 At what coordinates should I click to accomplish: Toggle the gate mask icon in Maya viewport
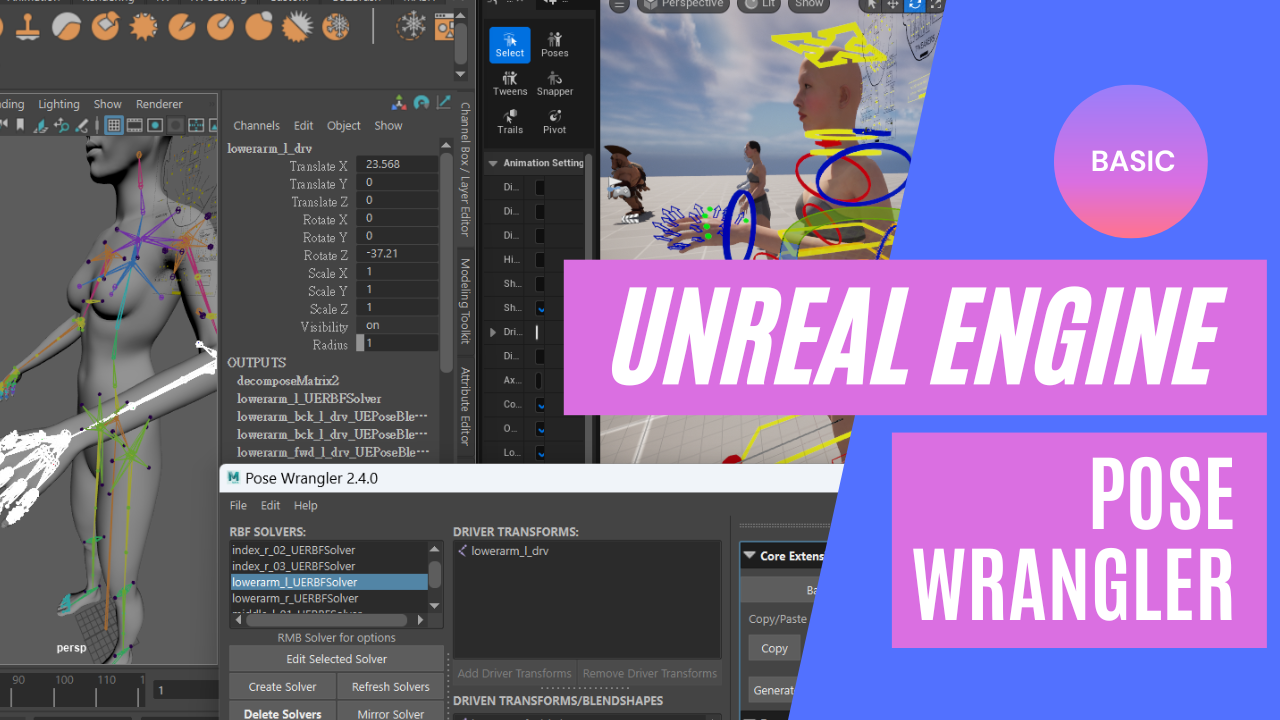(x=176, y=125)
